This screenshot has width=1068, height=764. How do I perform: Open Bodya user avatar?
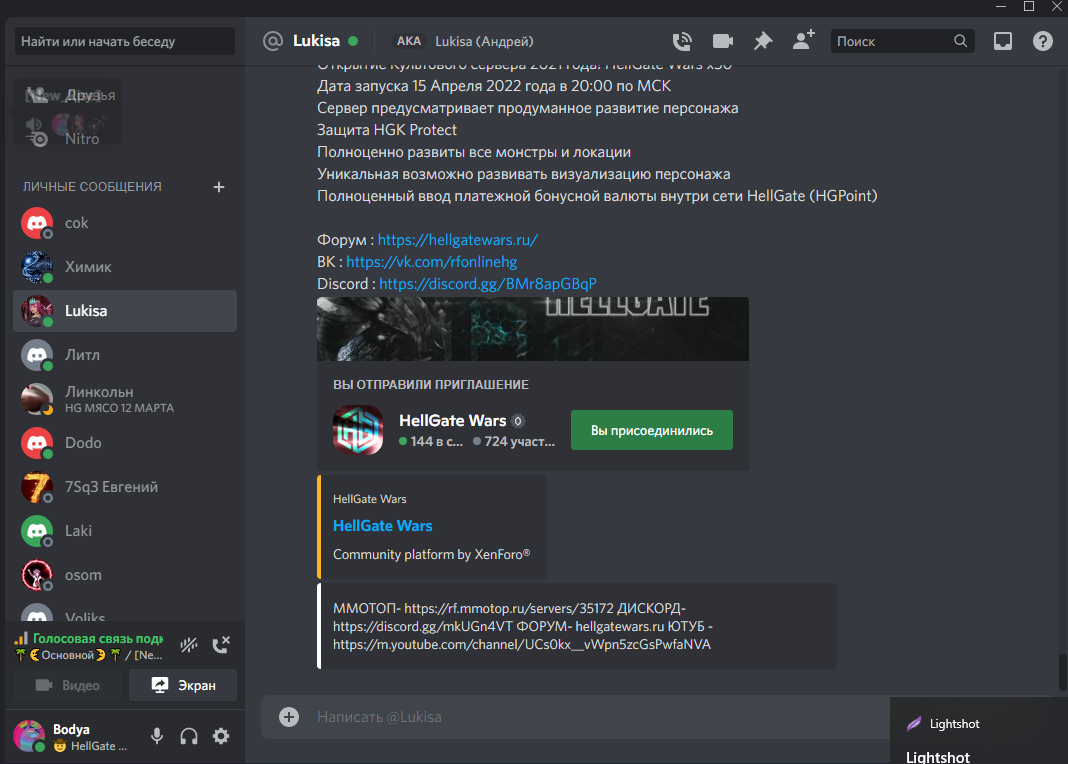pos(29,736)
